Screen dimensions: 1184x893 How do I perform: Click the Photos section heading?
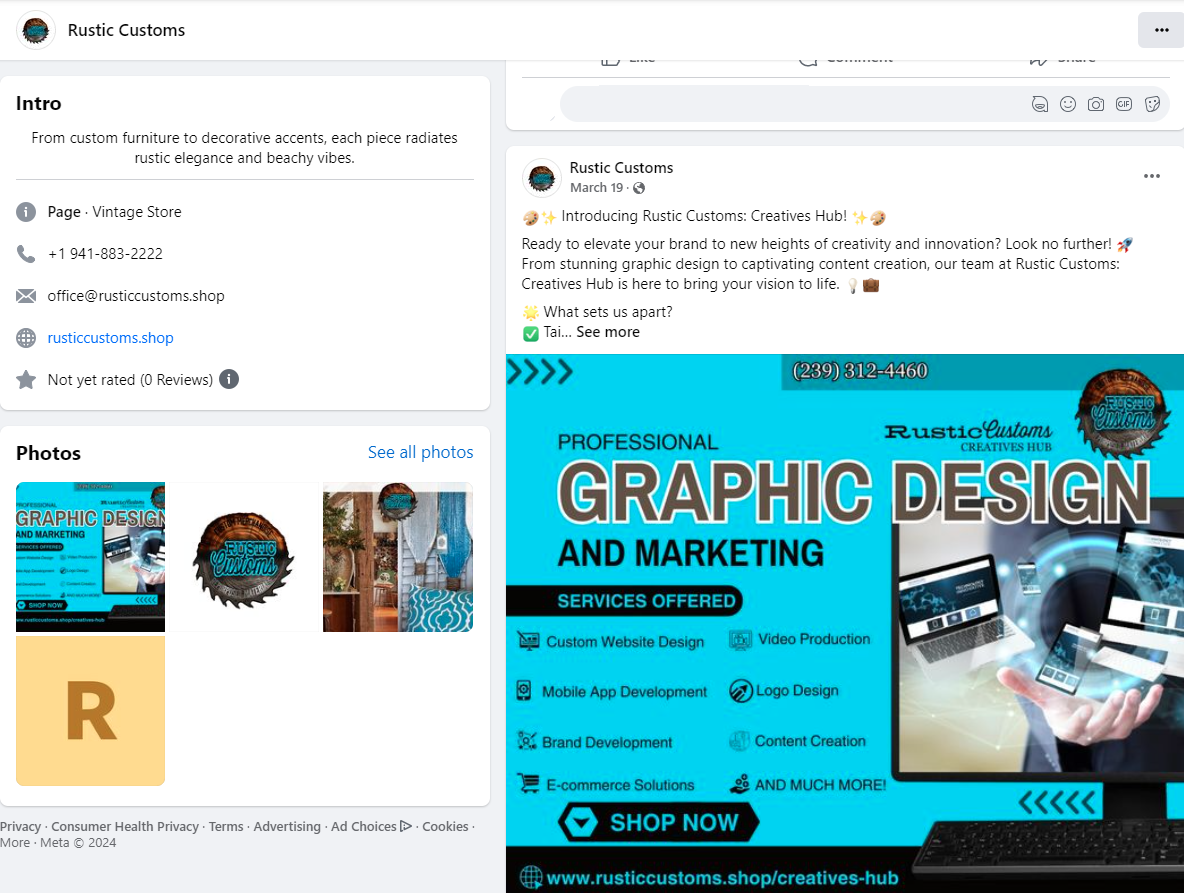point(48,453)
